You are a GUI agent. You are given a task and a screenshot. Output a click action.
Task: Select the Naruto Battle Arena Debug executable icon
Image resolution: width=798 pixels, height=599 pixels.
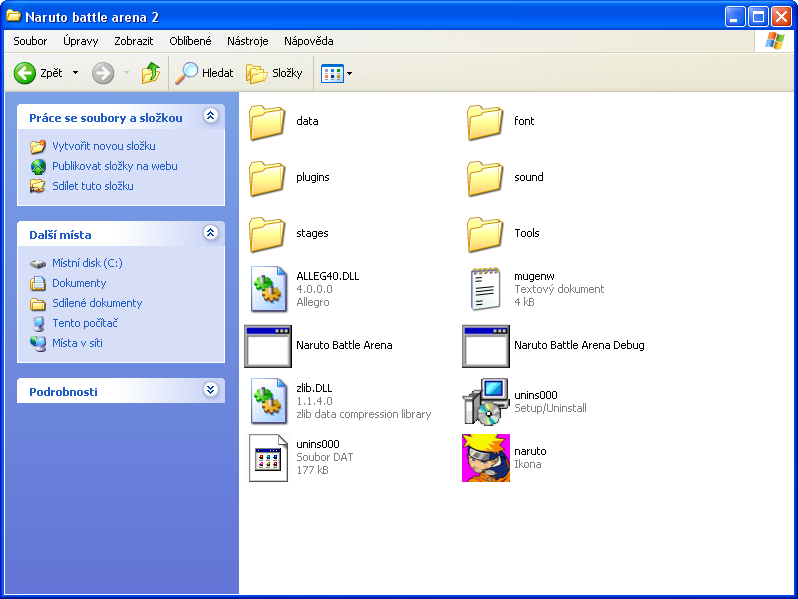pyautogui.click(x=486, y=346)
